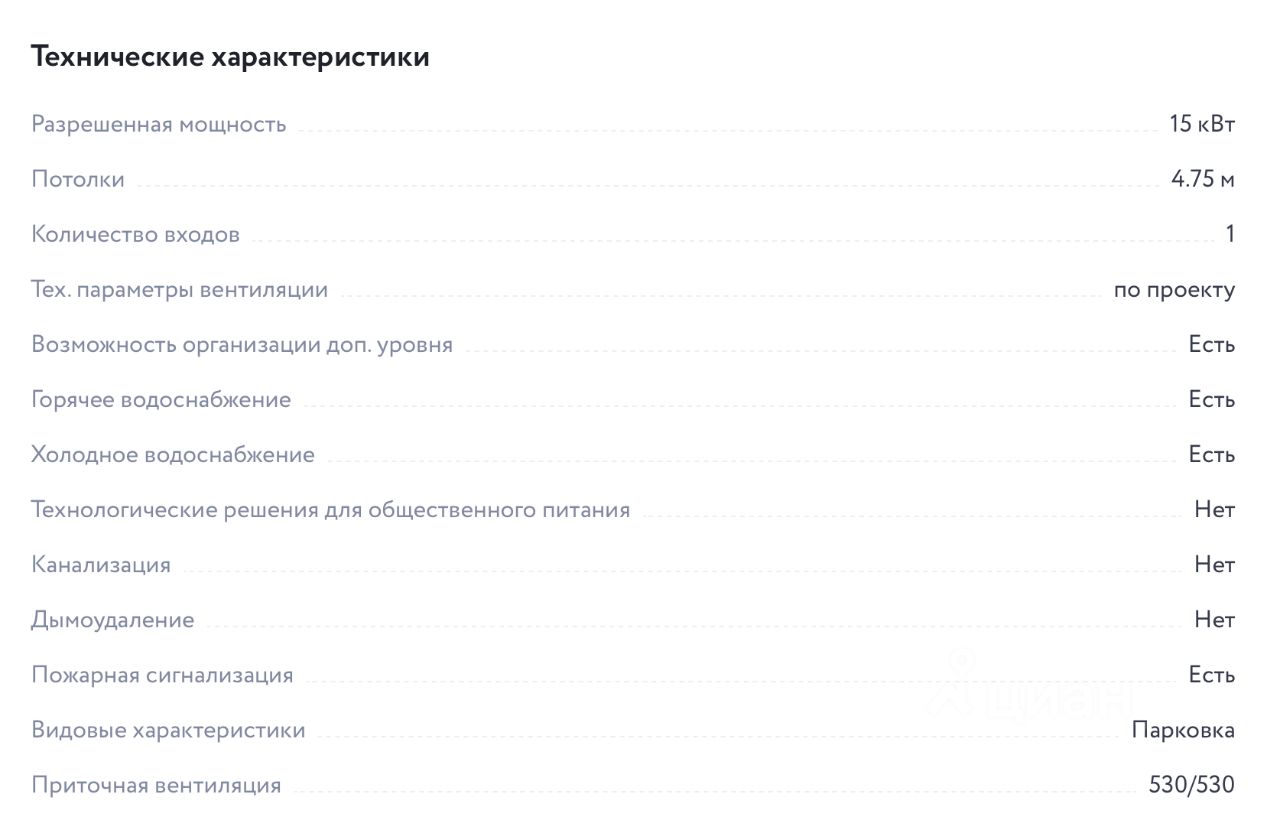Click the '4.75 м' ceiling value
The width and height of the screenshot is (1280, 817).
point(1203,179)
